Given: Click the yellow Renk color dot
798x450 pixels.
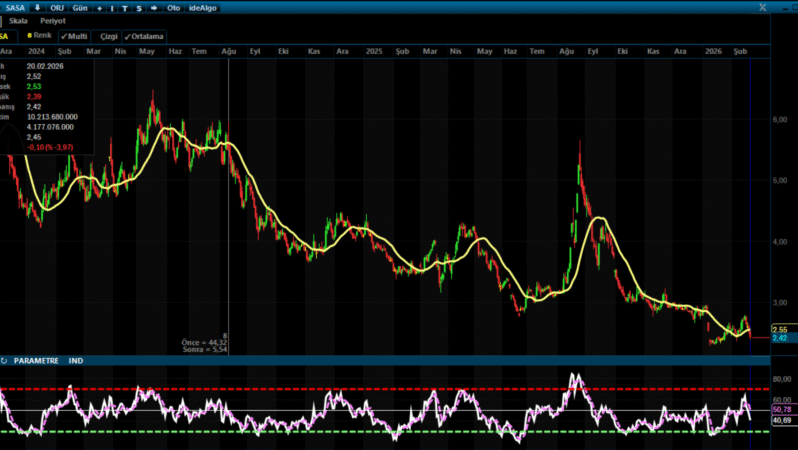Looking at the screenshot, I should click(31, 35).
